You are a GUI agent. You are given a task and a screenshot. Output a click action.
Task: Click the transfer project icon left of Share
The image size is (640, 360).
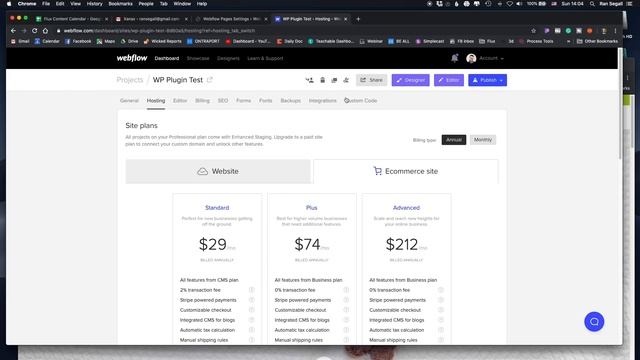(346, 80)
